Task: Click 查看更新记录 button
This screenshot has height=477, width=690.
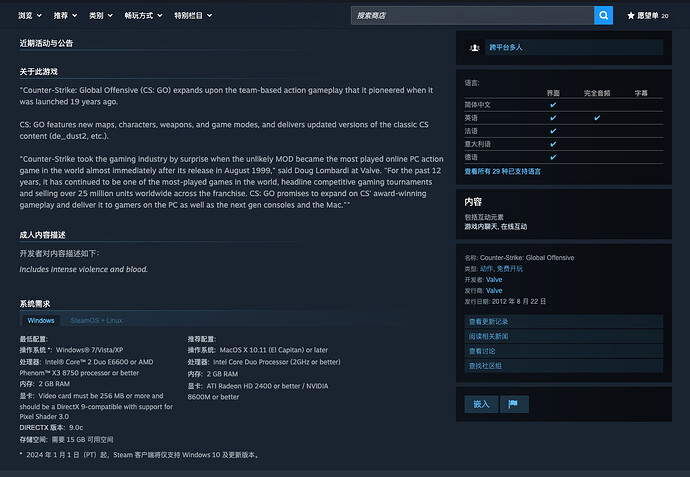Action: 564,322
